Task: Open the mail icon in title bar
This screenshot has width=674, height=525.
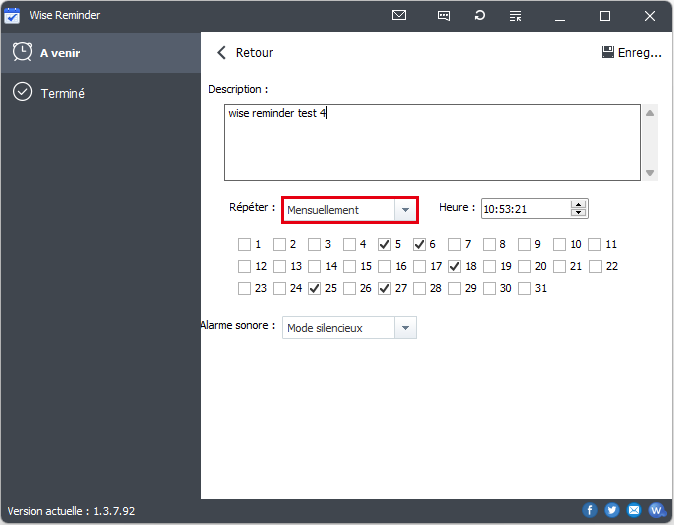Action: [x=399, y=15]
